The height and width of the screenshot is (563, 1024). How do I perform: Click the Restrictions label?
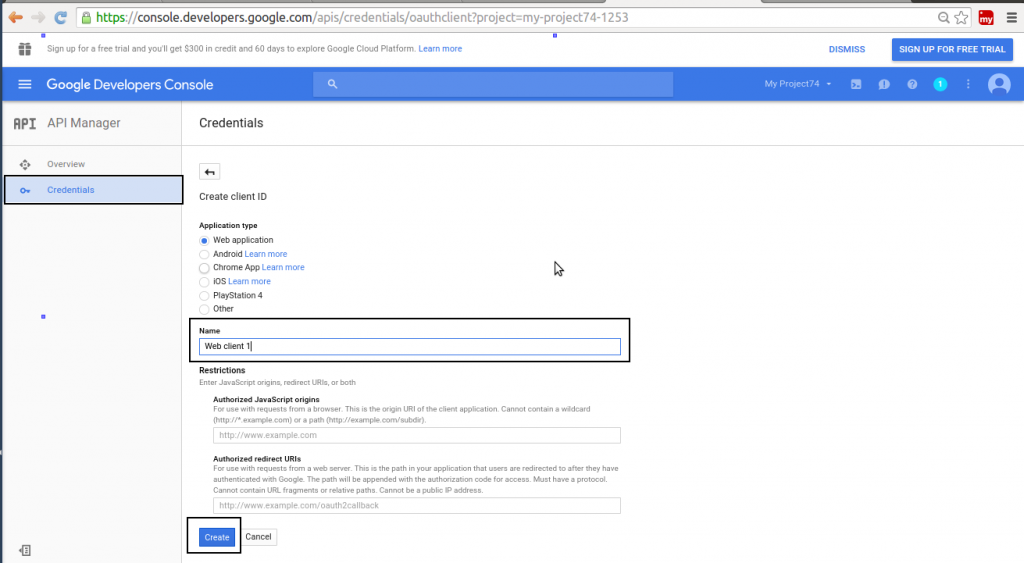(222, 370)
